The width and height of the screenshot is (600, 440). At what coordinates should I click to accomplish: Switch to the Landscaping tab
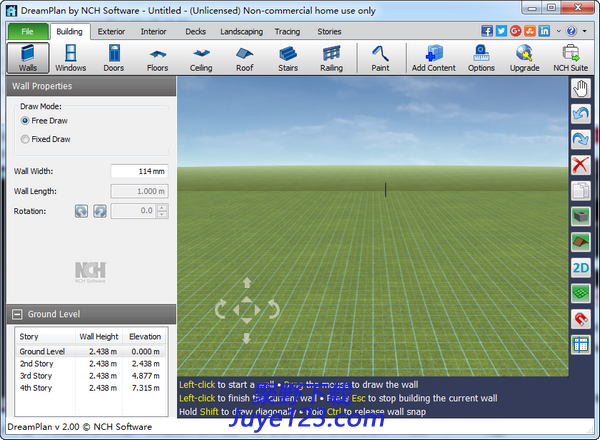click(241, 32)
